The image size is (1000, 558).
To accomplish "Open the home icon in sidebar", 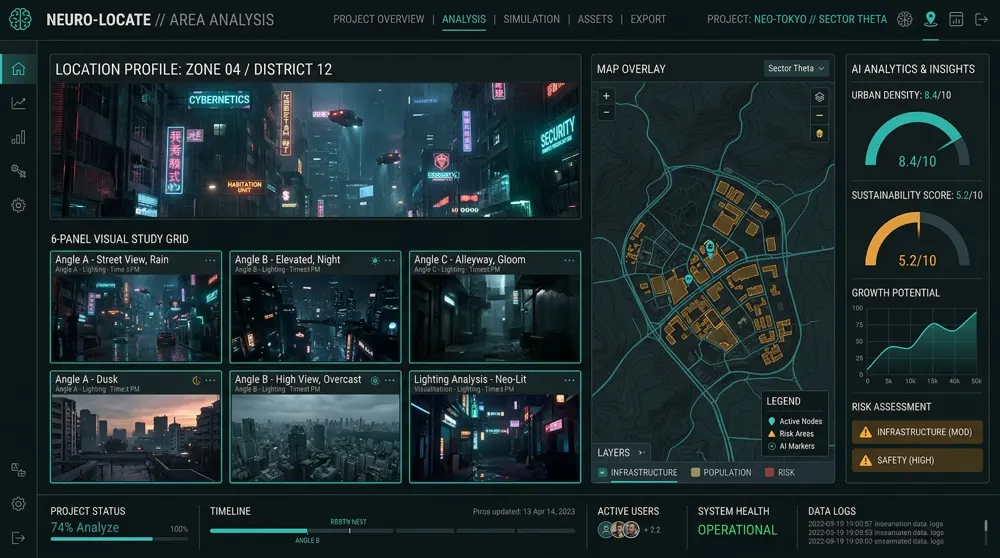I will pos(18,69).
